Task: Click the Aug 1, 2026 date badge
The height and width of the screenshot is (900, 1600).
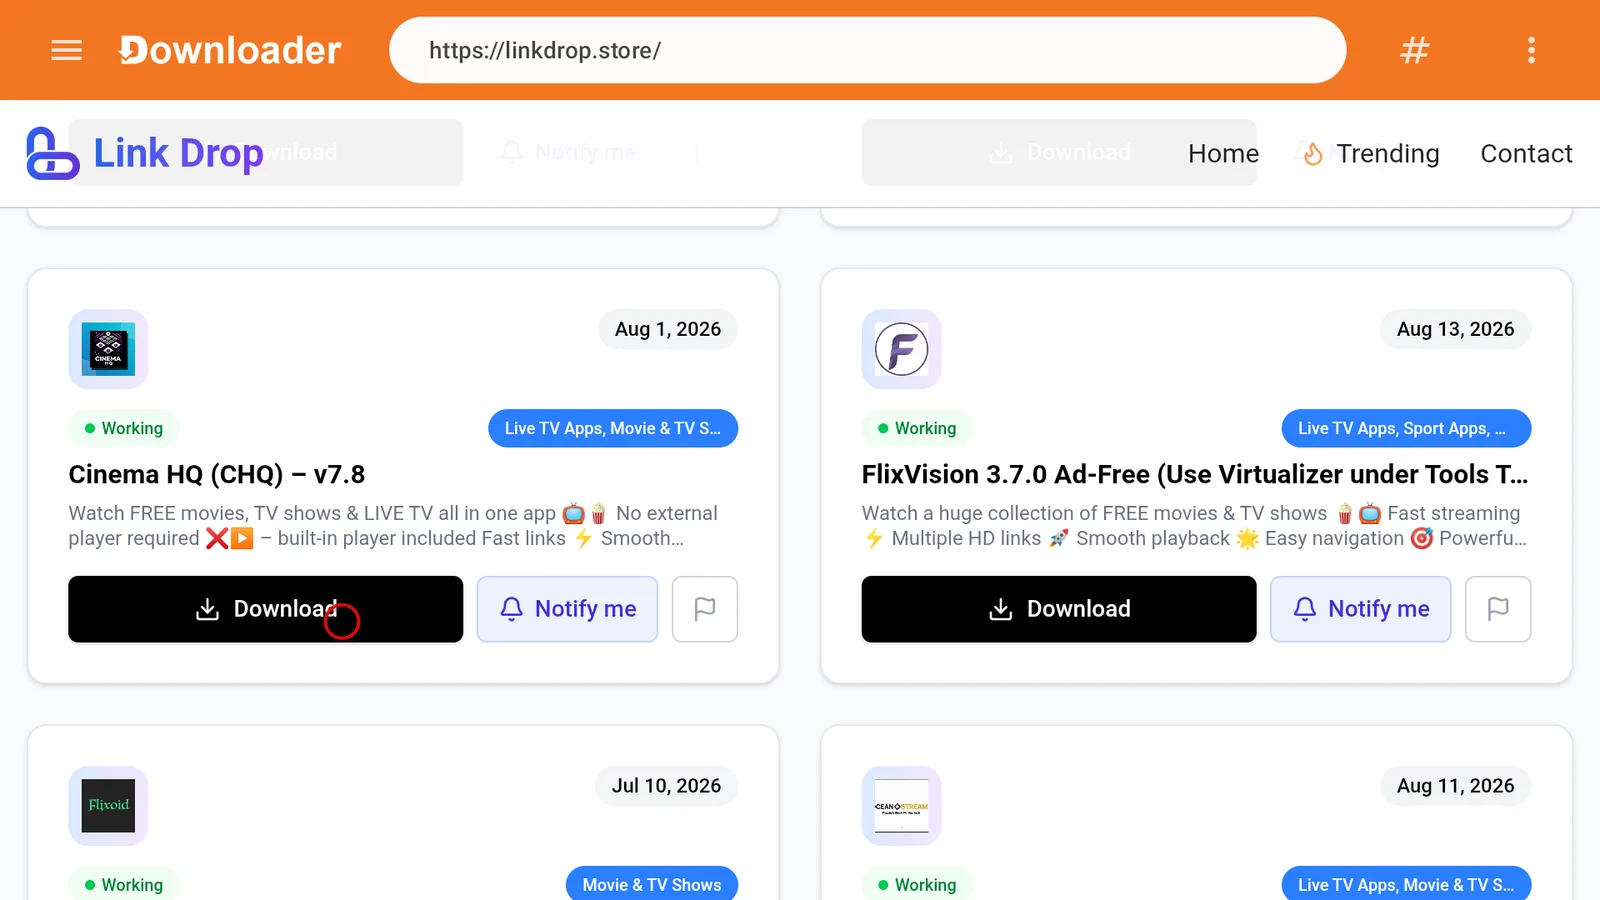Action: click(668, 329)
